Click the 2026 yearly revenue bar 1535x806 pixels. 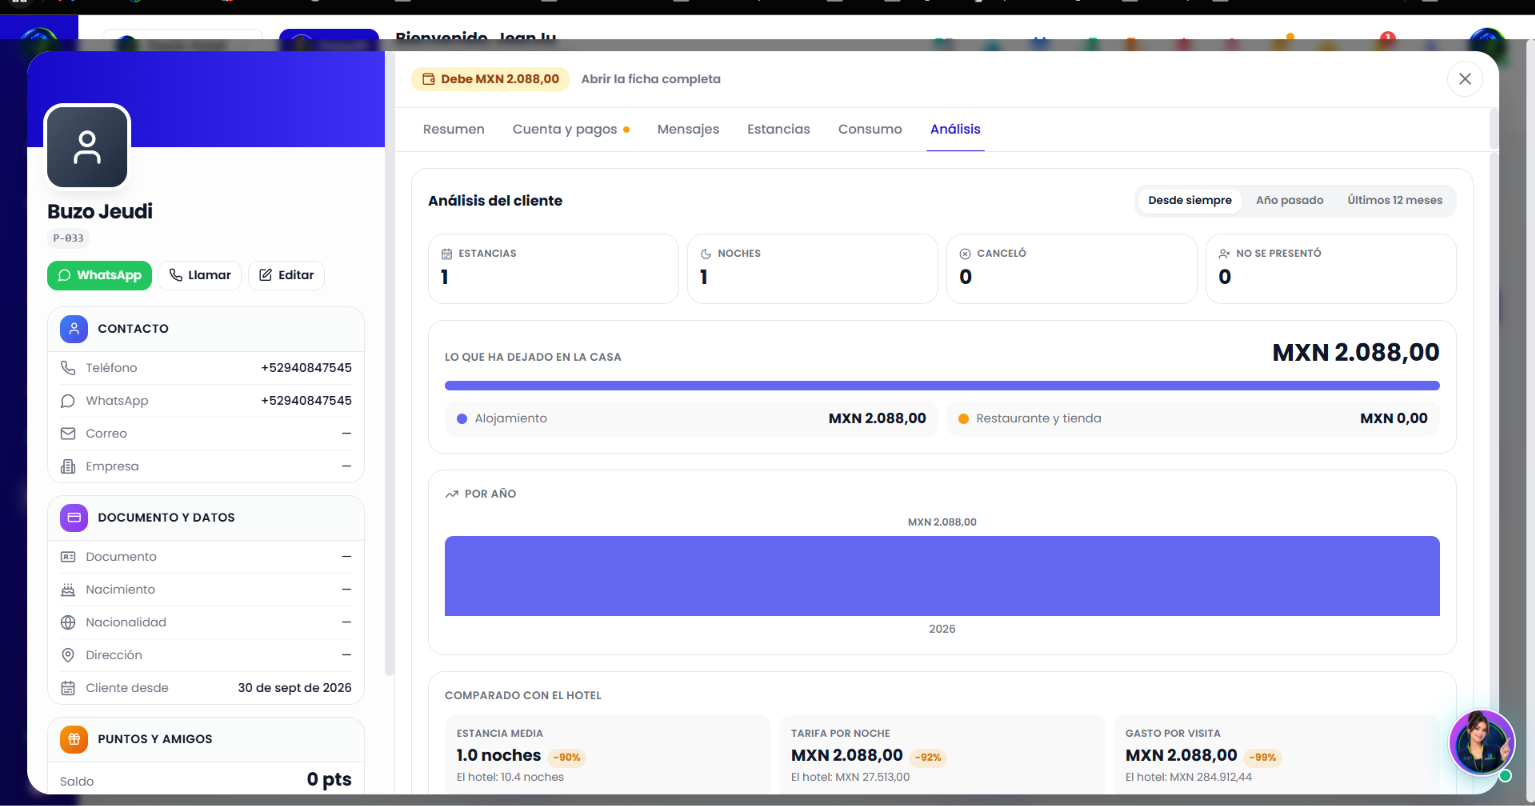coord(942,576)
